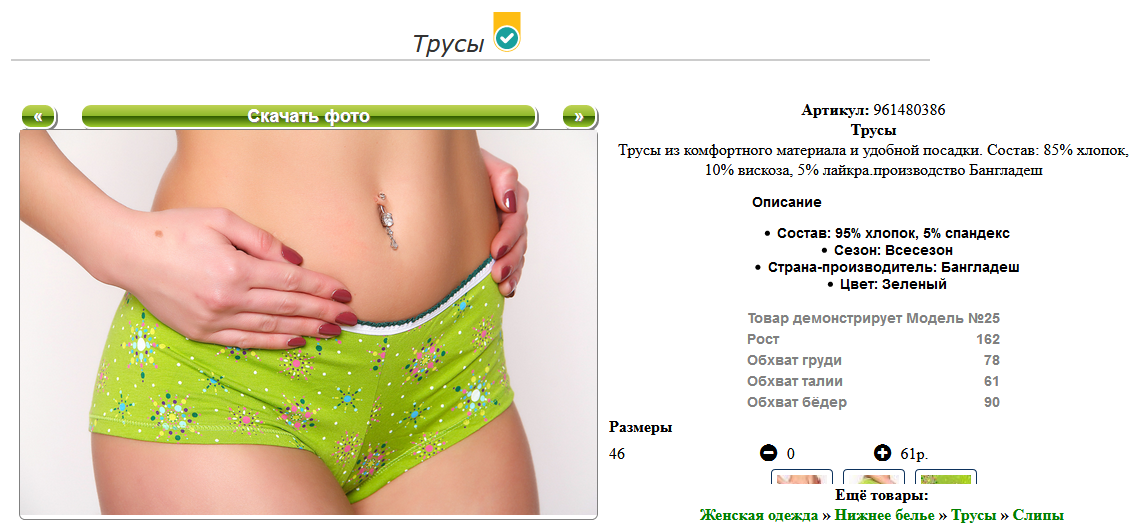Screen dimensions: 1134x525
Task: Click the large main product photo
Action: tap(309, 323)
